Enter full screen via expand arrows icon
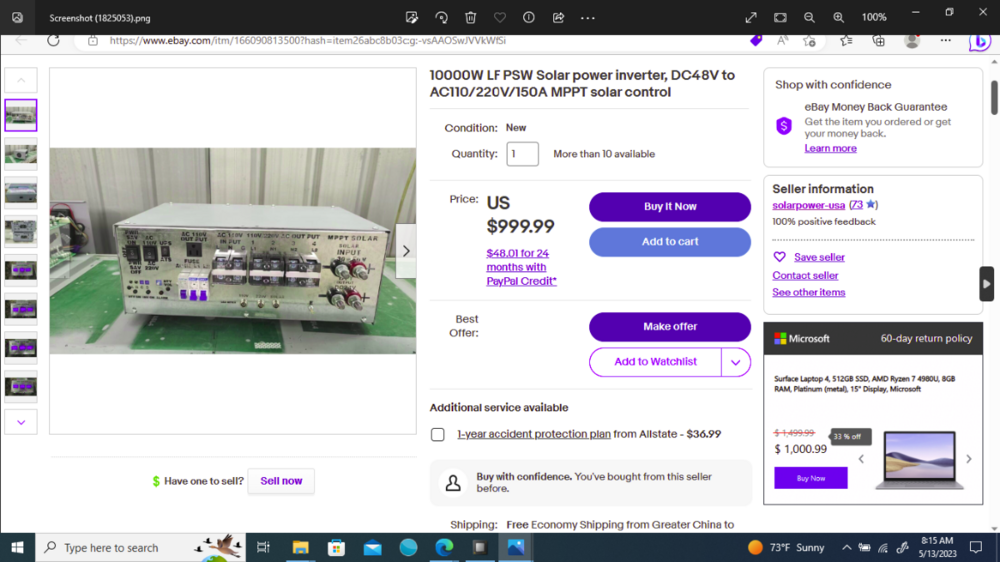The image size is (1000, 562). click(751, 18)
